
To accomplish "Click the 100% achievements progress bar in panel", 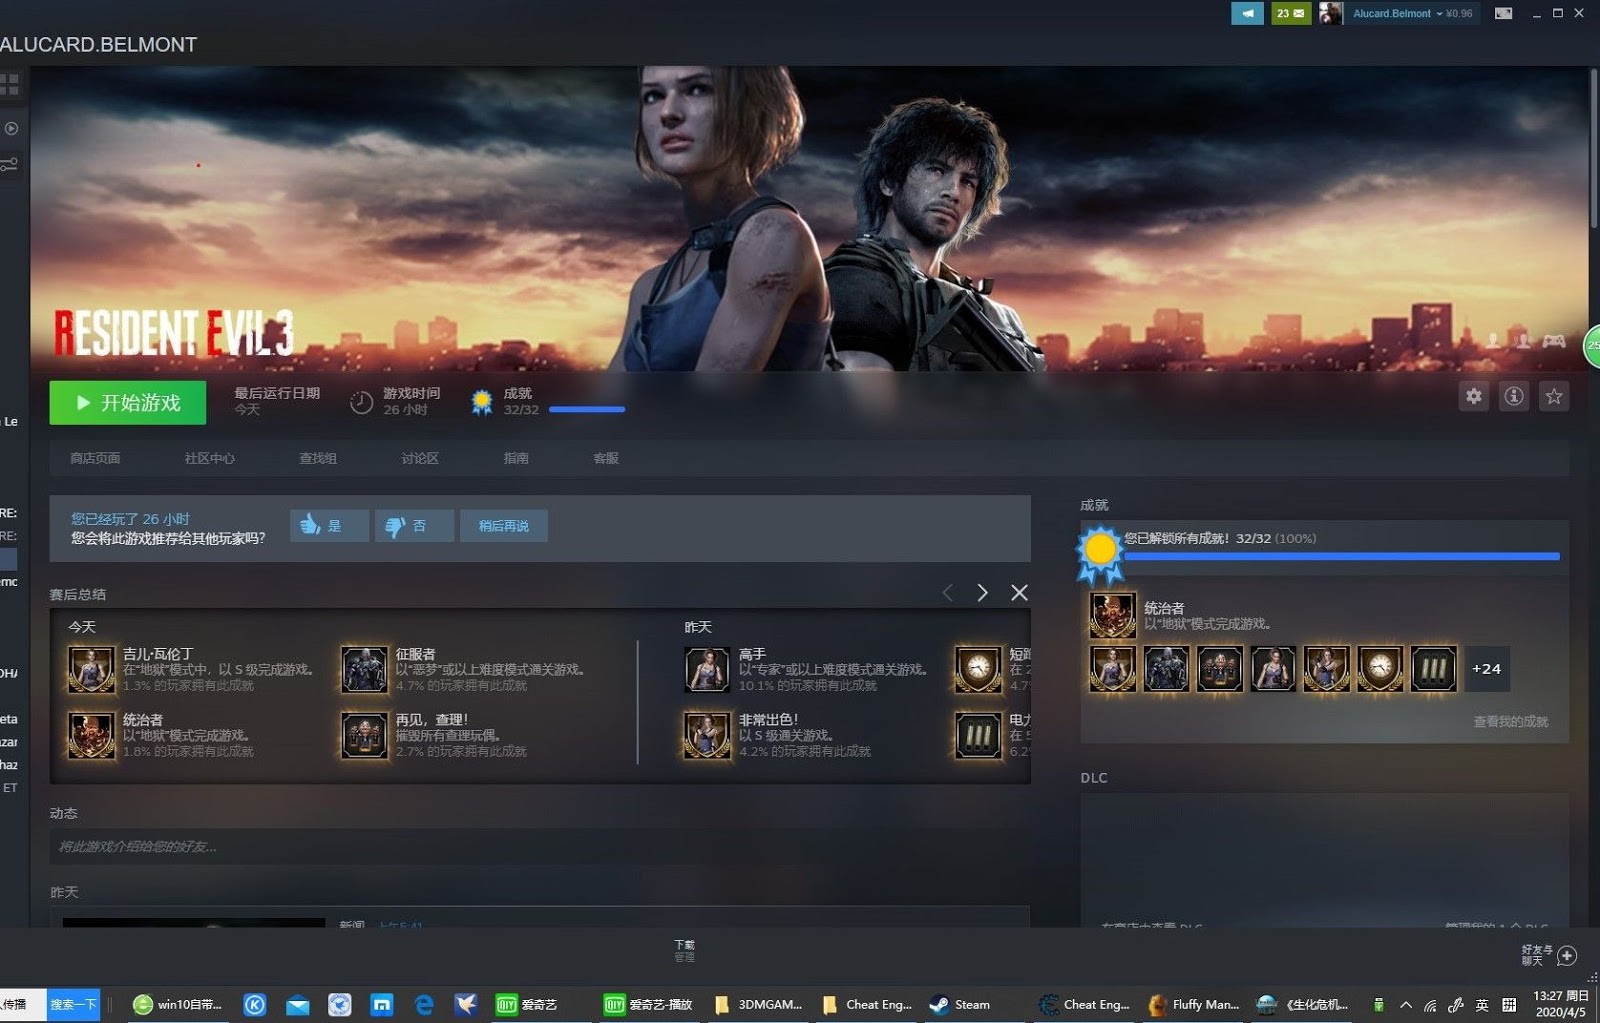I will 1342,556.
